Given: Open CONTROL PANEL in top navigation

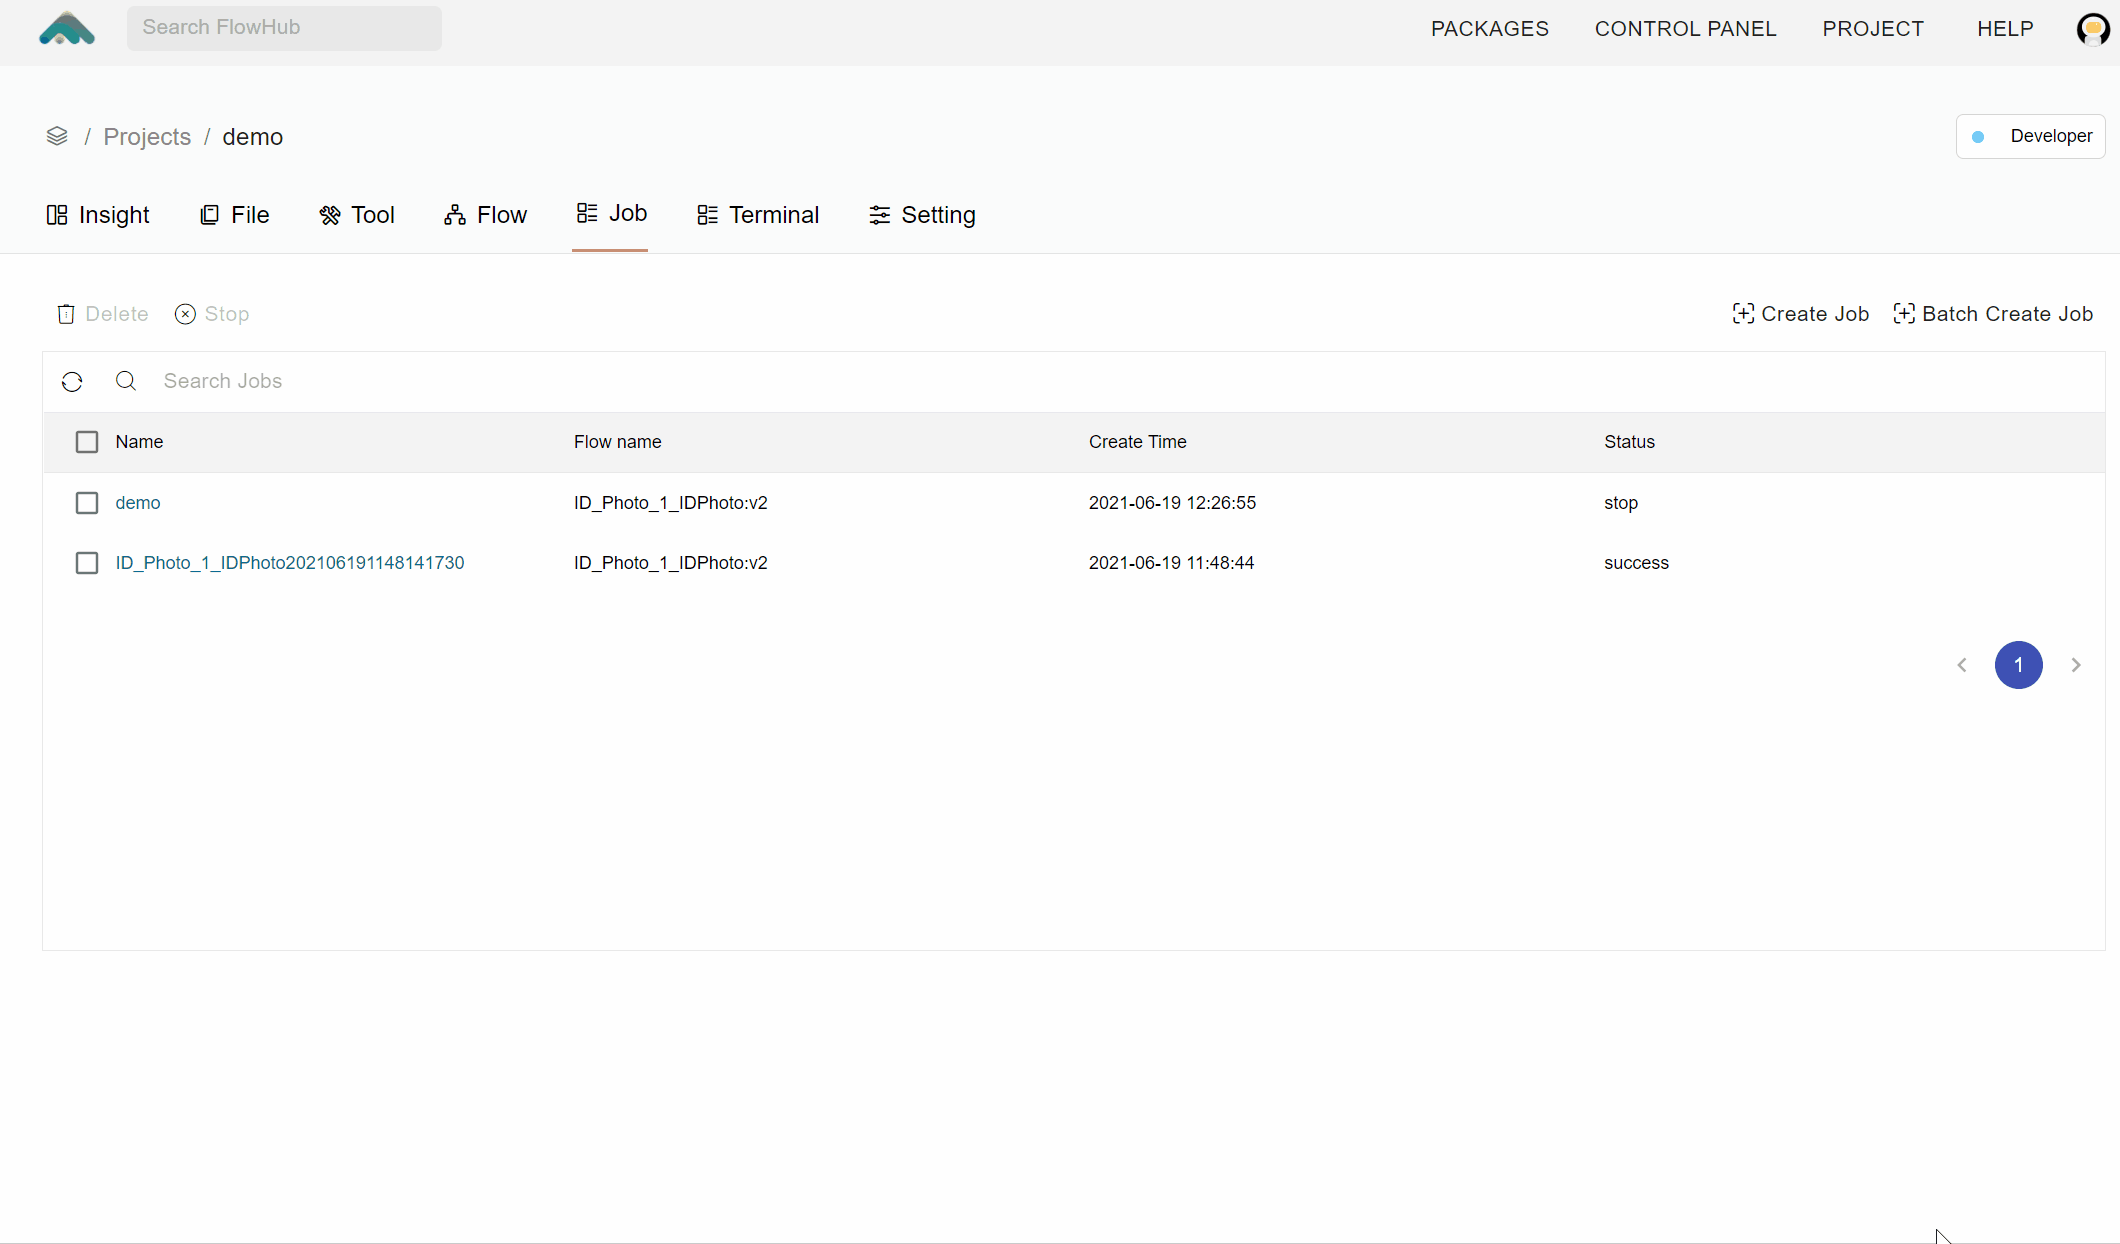Looking at the screenshot, I should point(1685,29).
